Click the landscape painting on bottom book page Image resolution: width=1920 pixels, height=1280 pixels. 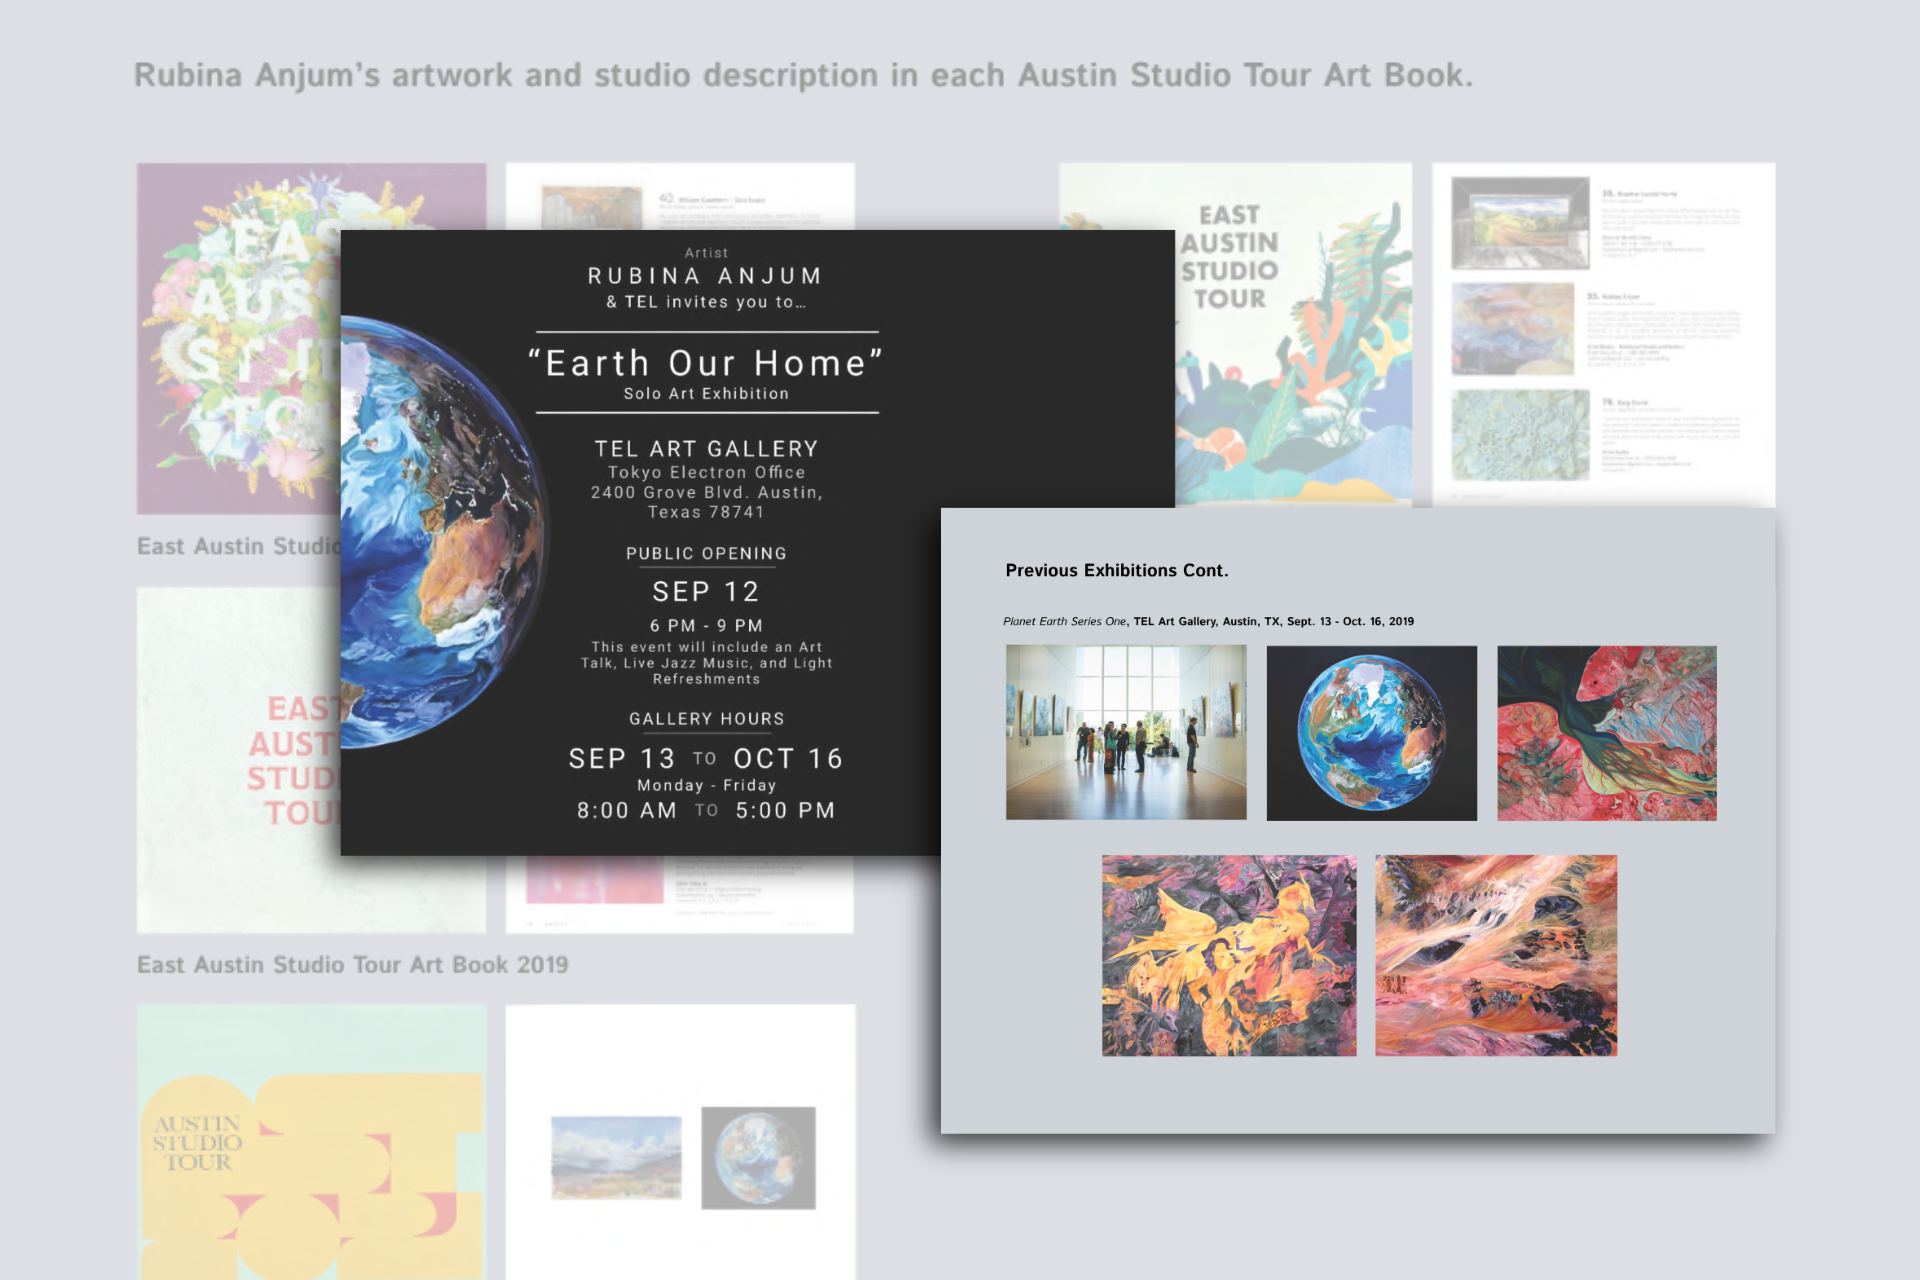616,1157
